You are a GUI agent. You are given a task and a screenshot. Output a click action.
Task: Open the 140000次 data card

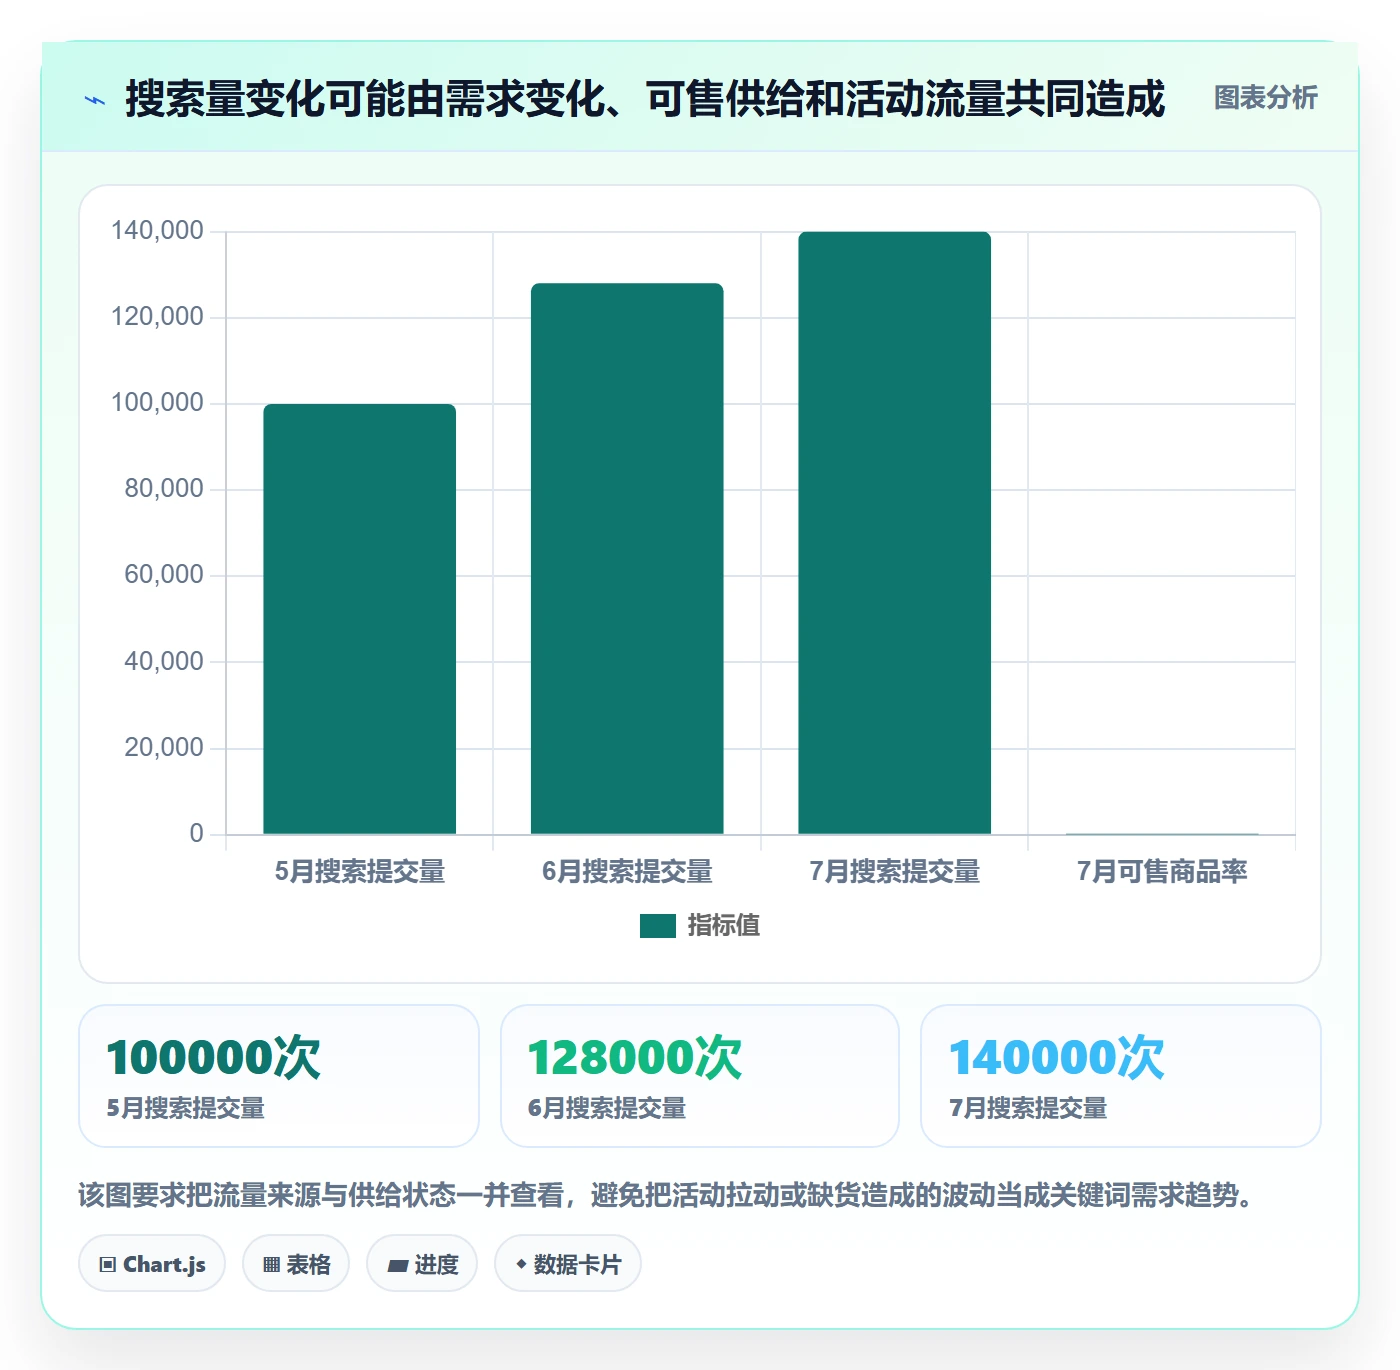tap(1121, 1076)
